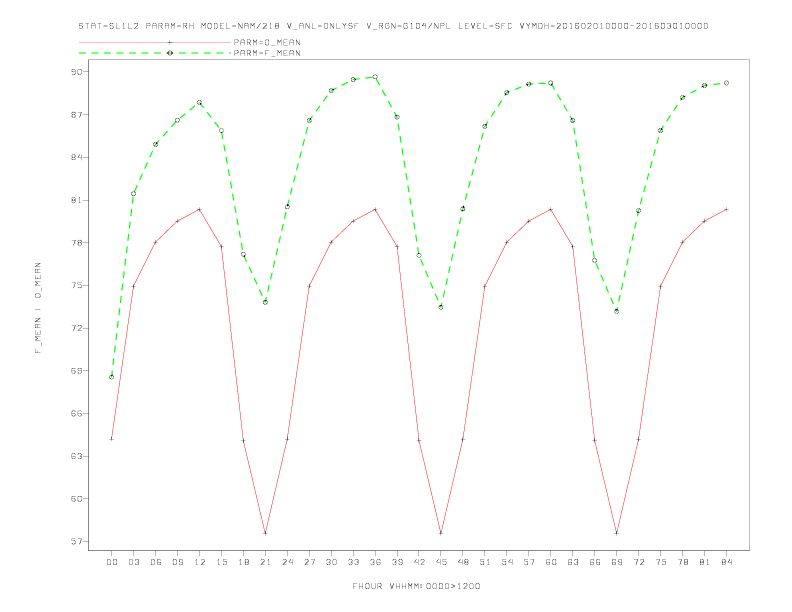Screen dimensions: 792x612
Task: Click the x-axis tick label 54
Action: pyautogui.click(x=507, y=562)
